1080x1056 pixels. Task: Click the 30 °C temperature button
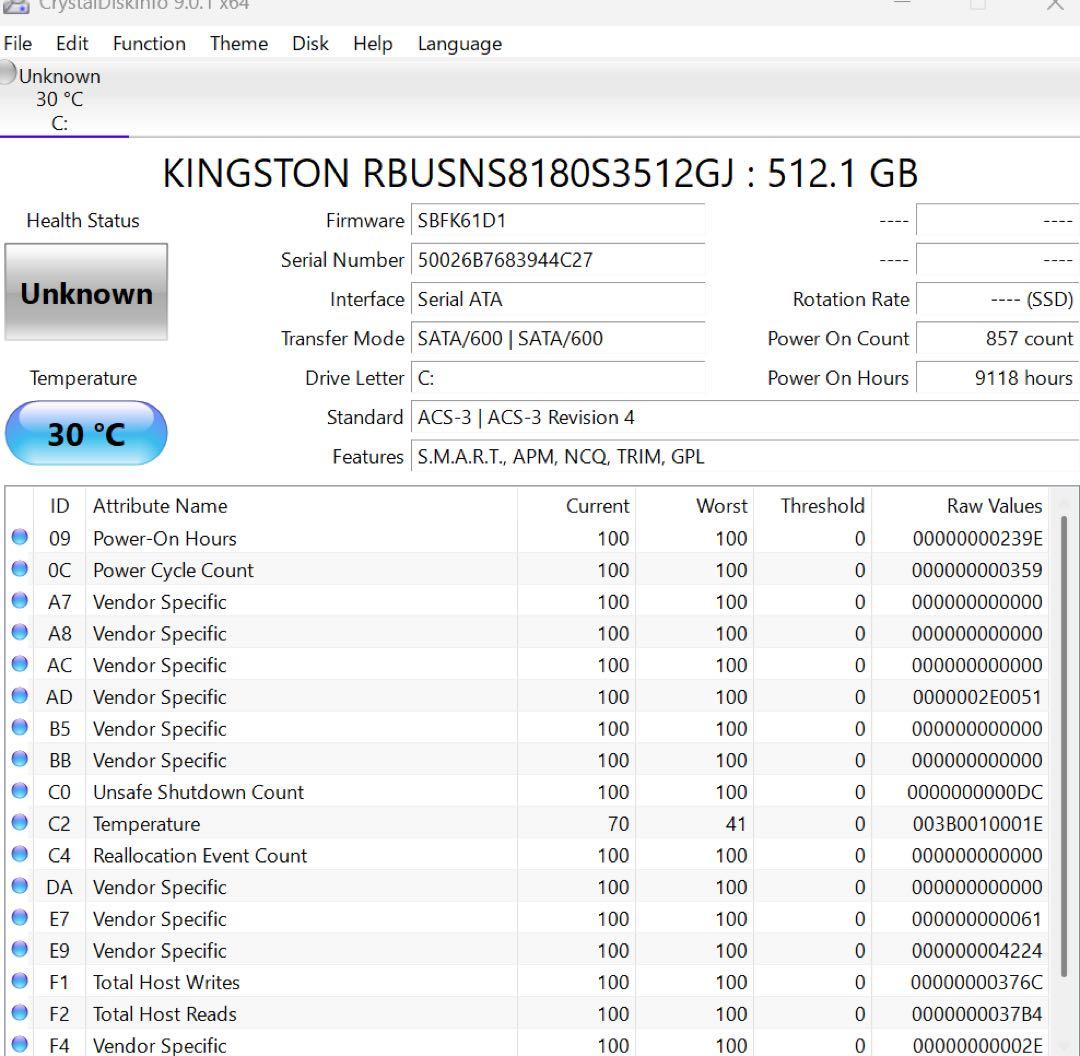[86, 434]
